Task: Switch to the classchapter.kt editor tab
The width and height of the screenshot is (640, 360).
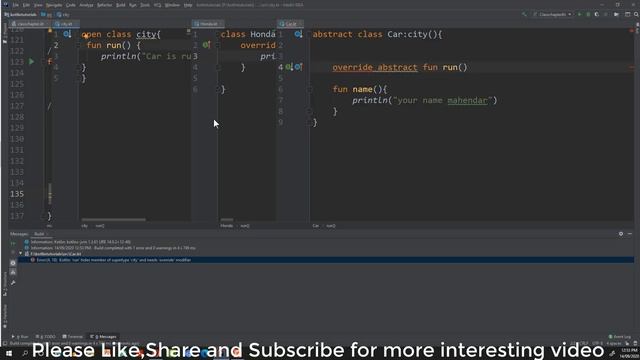Action: 29,24
